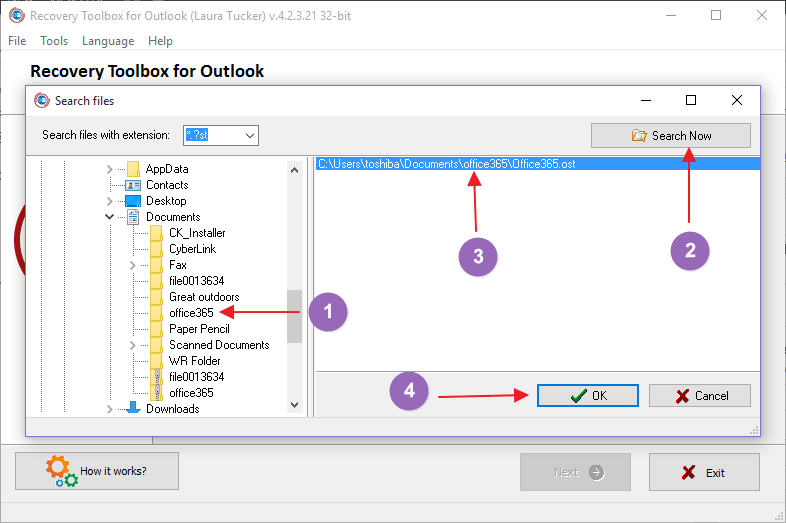Expand the Fax folder node
Image resolution: width=786 pixels, height=523 pixels.
[x=132, y=265]
